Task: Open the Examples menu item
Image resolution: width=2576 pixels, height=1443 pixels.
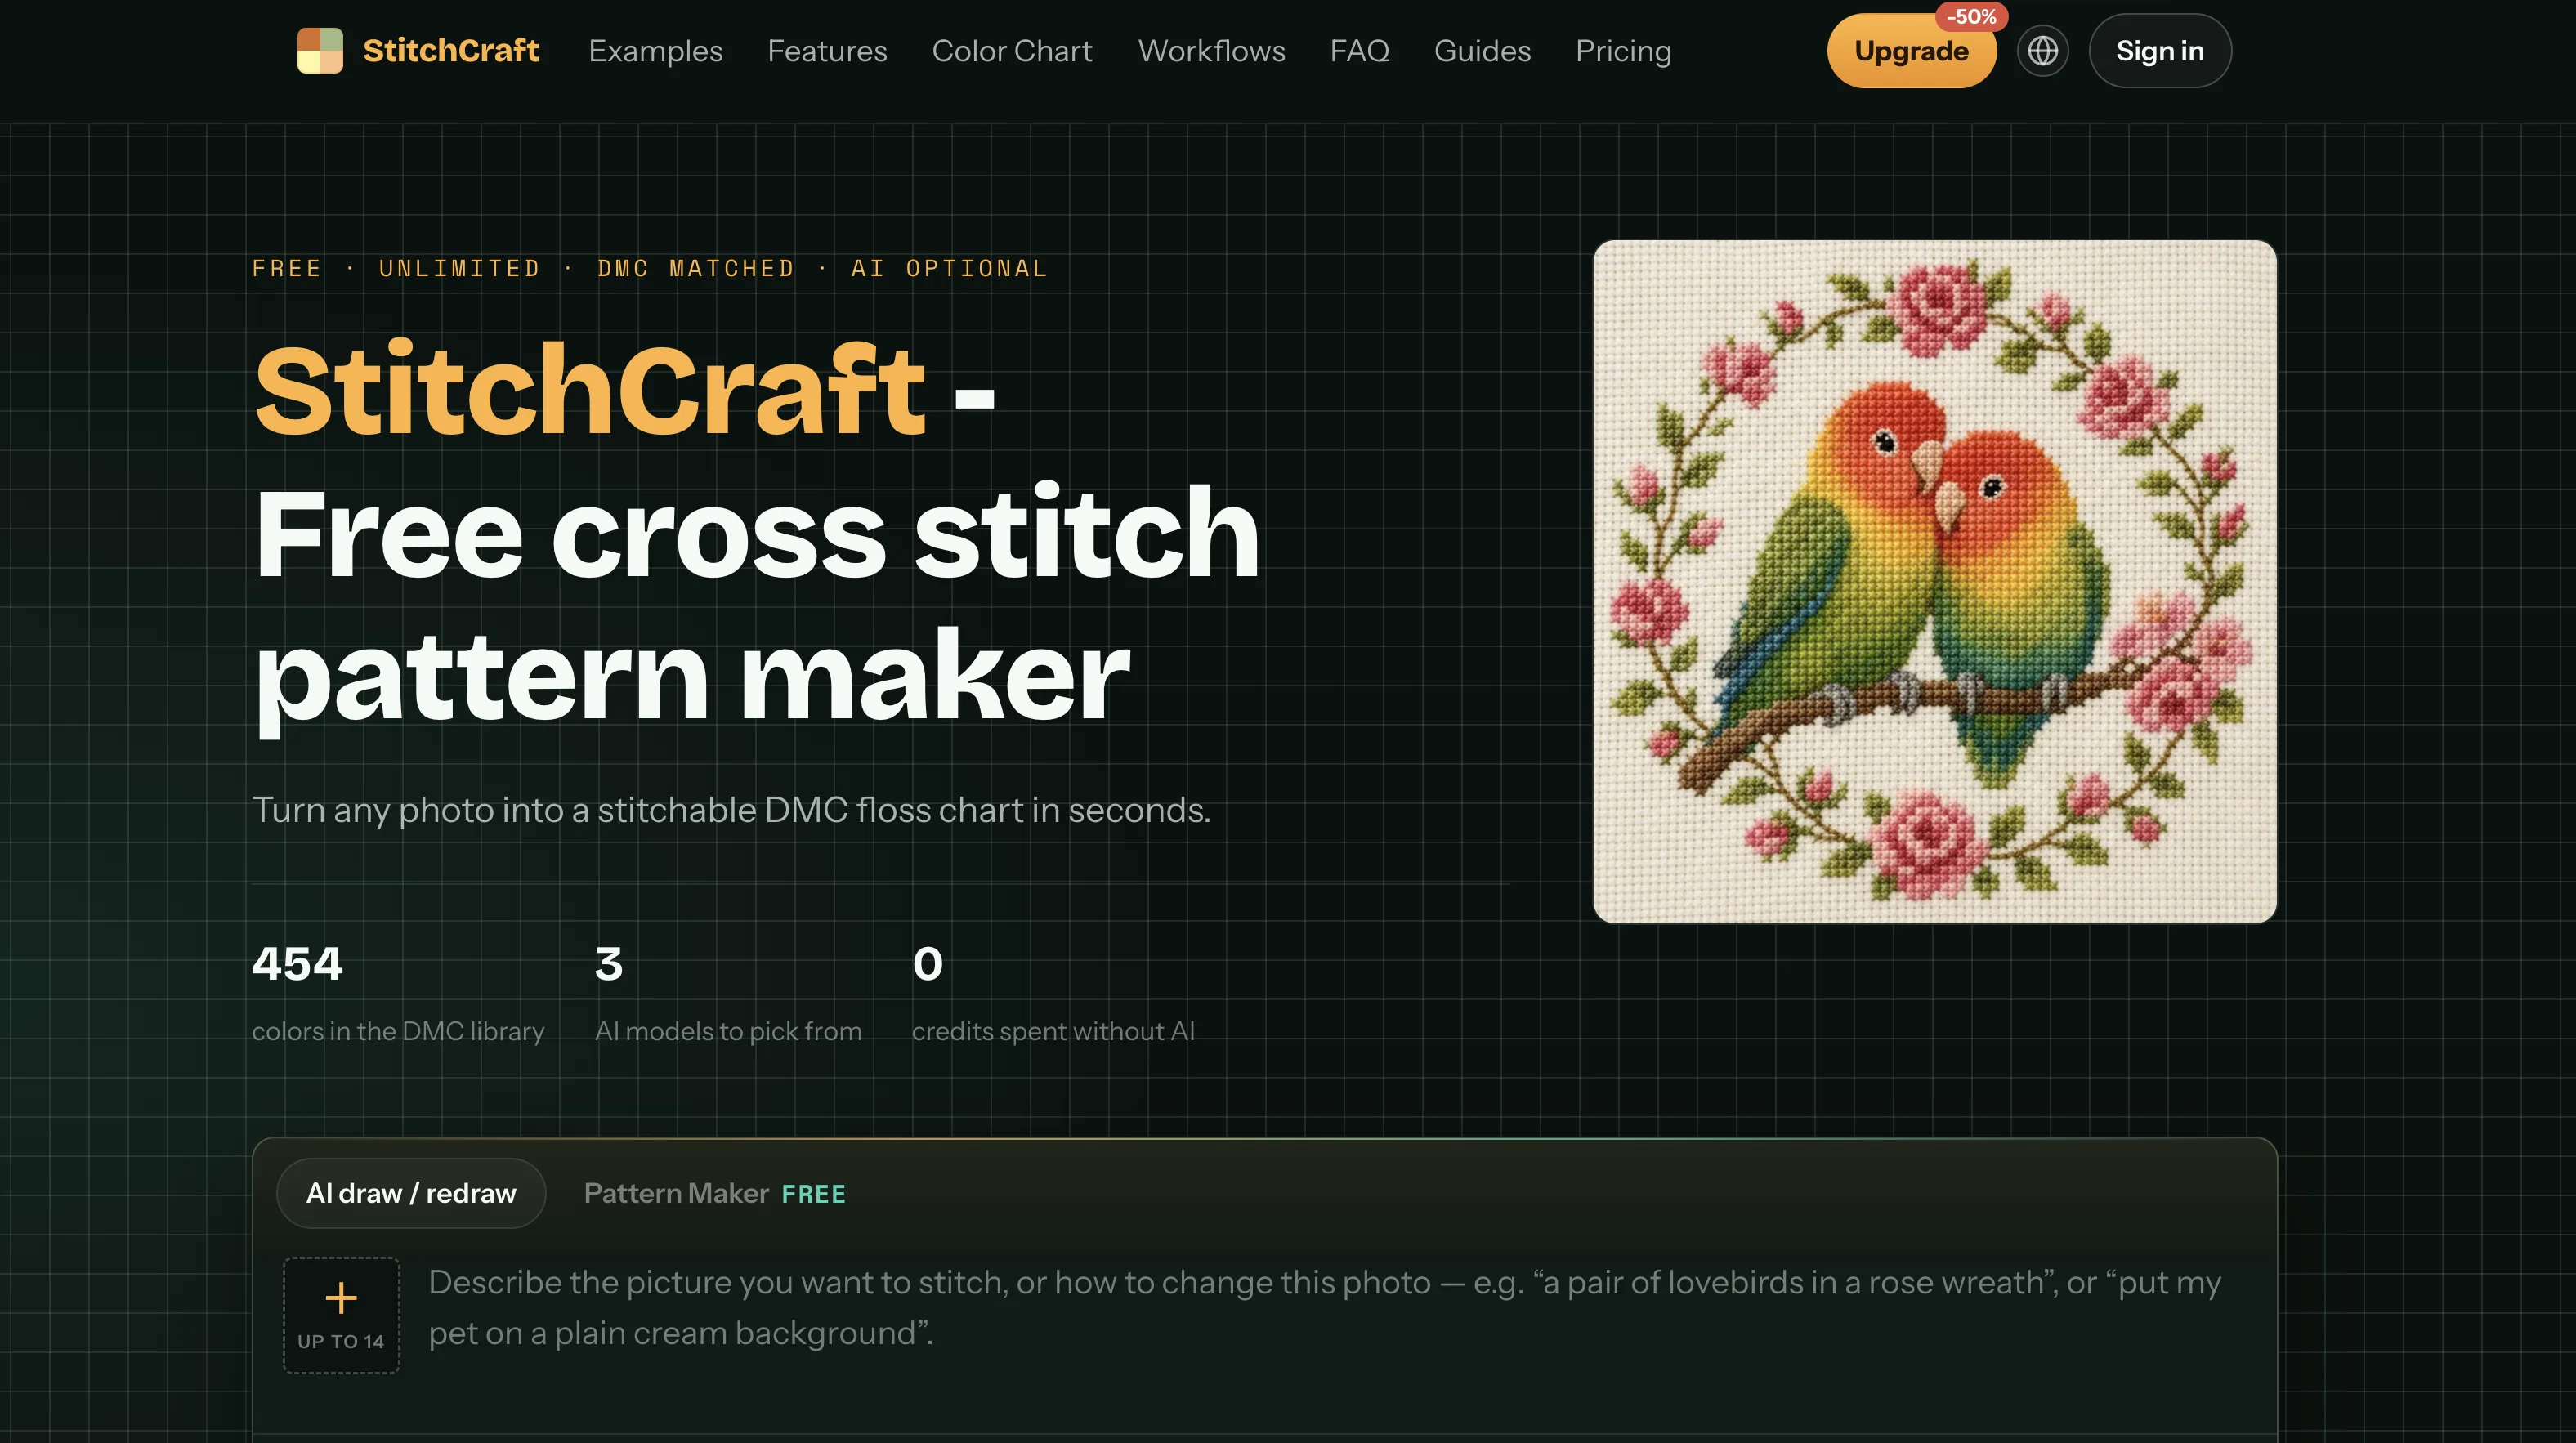Action: tap(655, 51)
